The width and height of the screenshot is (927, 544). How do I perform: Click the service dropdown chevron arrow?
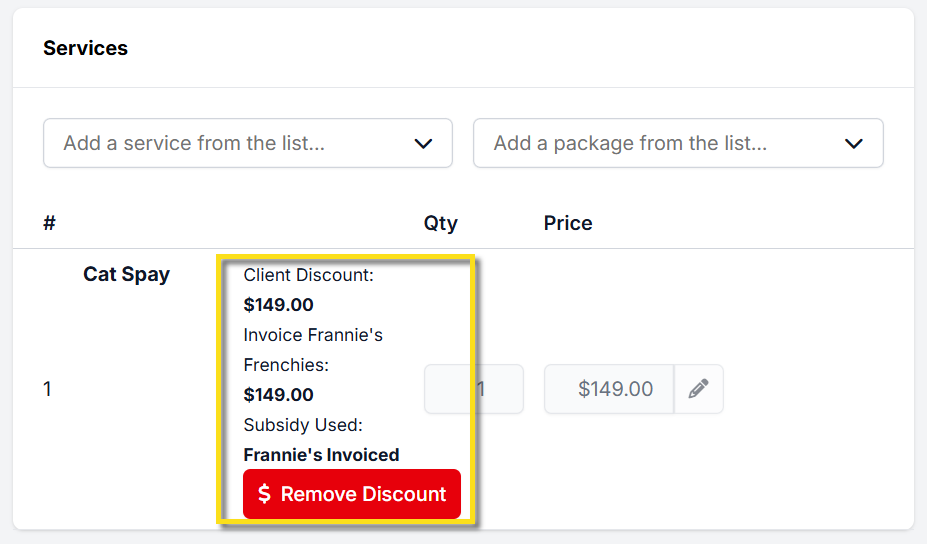(423, 144)
